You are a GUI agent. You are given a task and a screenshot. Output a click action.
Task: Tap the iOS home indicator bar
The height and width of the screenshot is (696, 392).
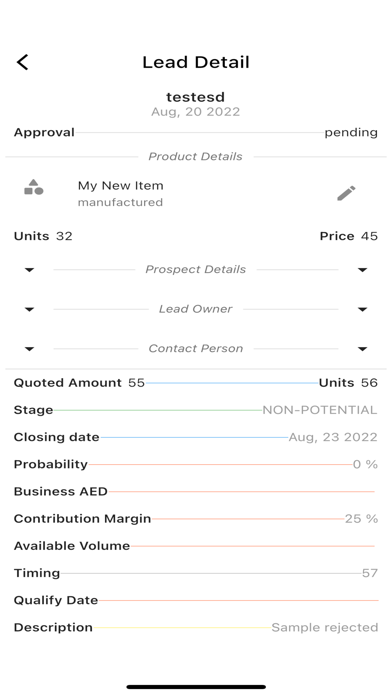(x=196, y=687)
